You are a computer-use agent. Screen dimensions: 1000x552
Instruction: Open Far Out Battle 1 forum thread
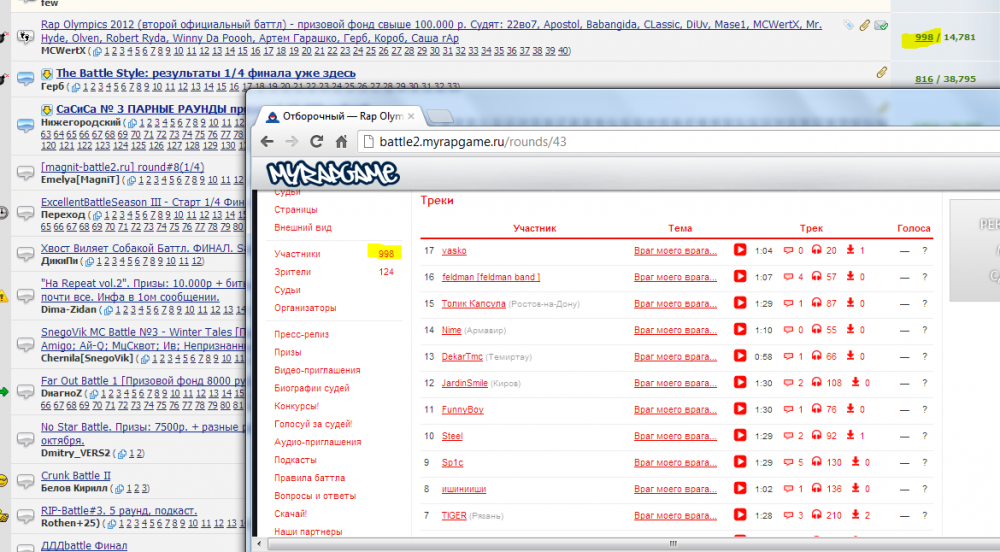[143, 381]
